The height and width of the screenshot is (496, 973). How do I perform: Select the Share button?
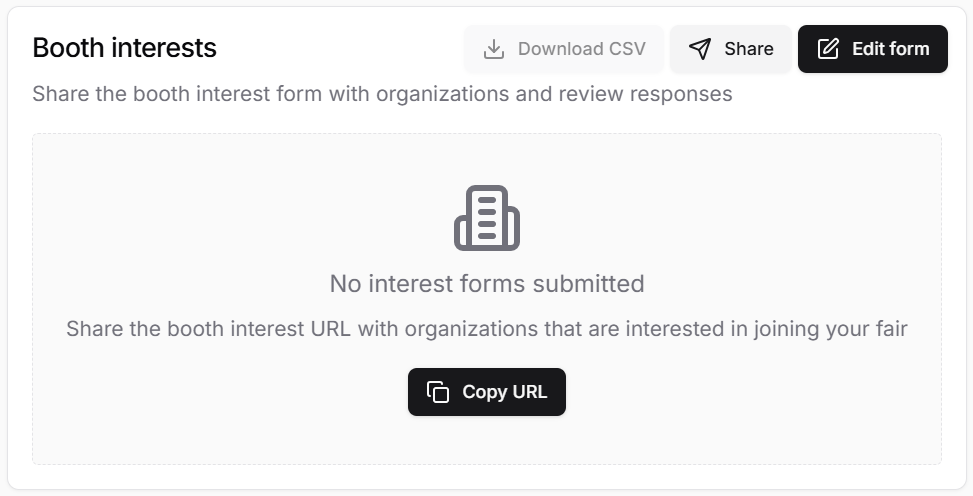click(x=730, y=49)
